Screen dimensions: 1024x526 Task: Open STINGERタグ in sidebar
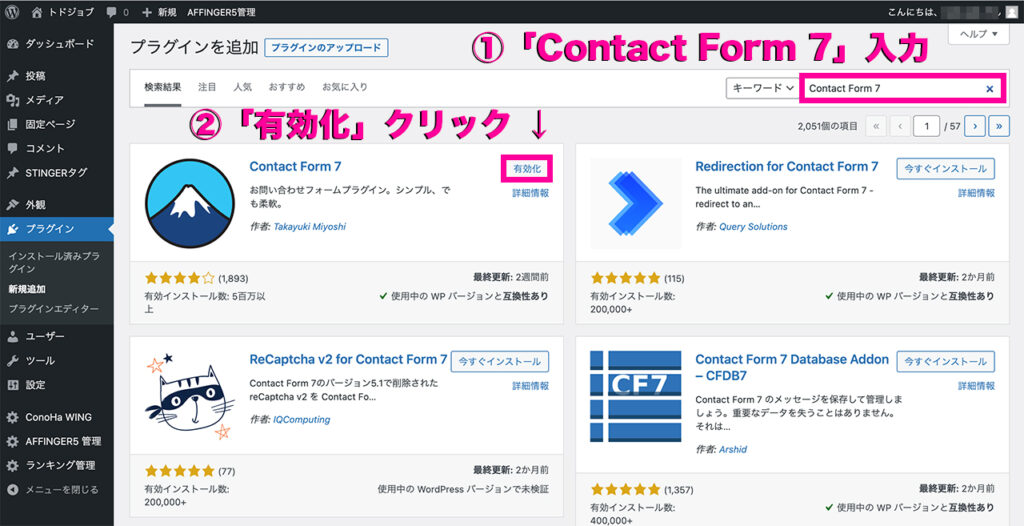[57, 173]
